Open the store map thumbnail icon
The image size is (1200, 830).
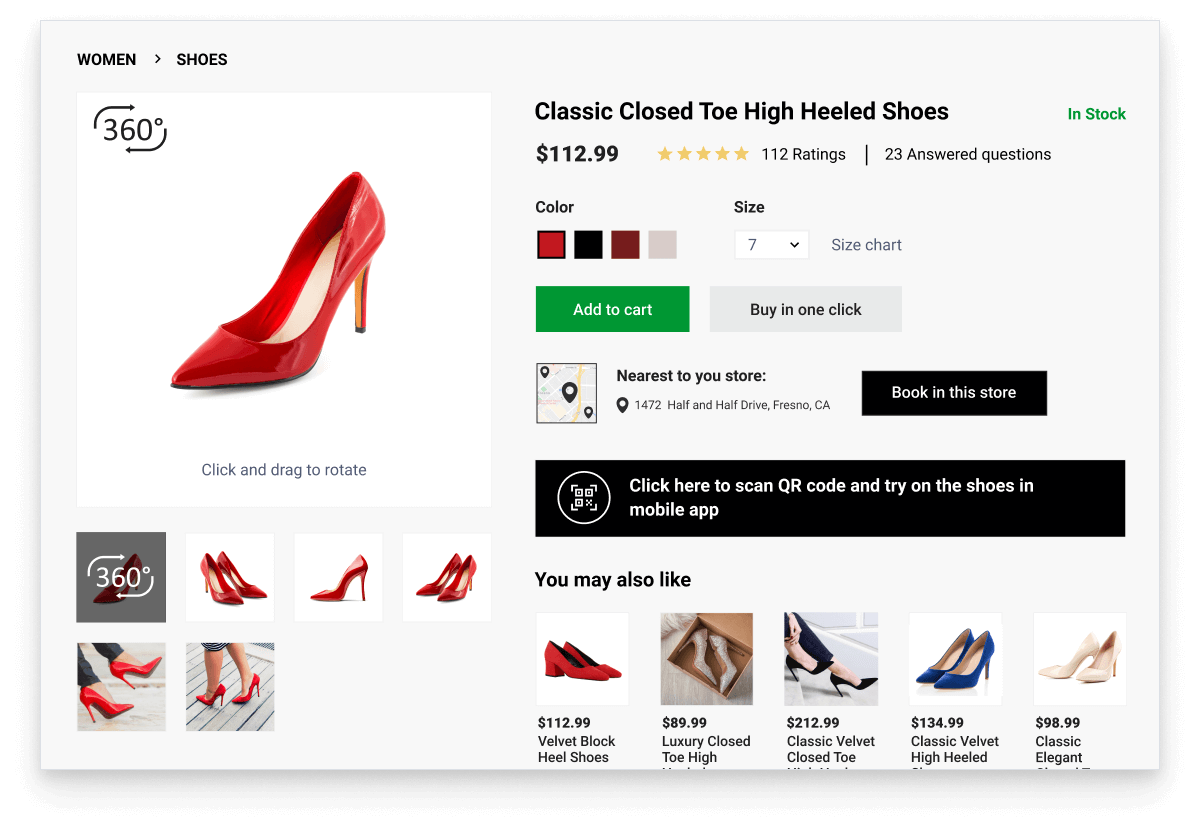[x=566, y=393]
